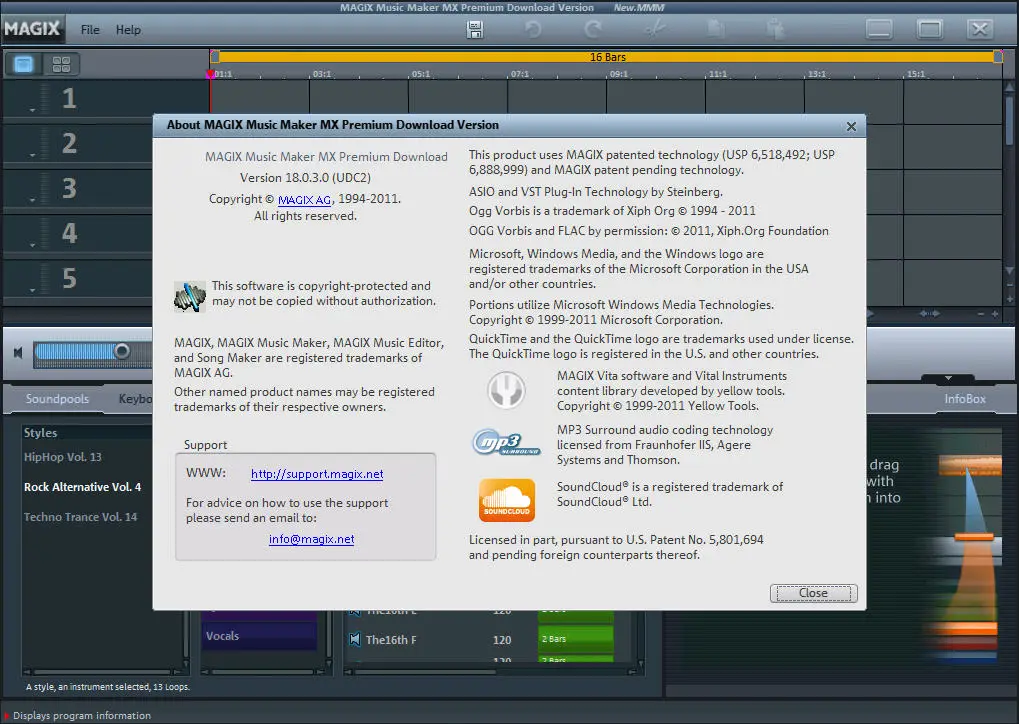This screenshot has height=724, width=1019.
Task: Click the mp3 Surround logo
Action: click(x=506, y=443)
